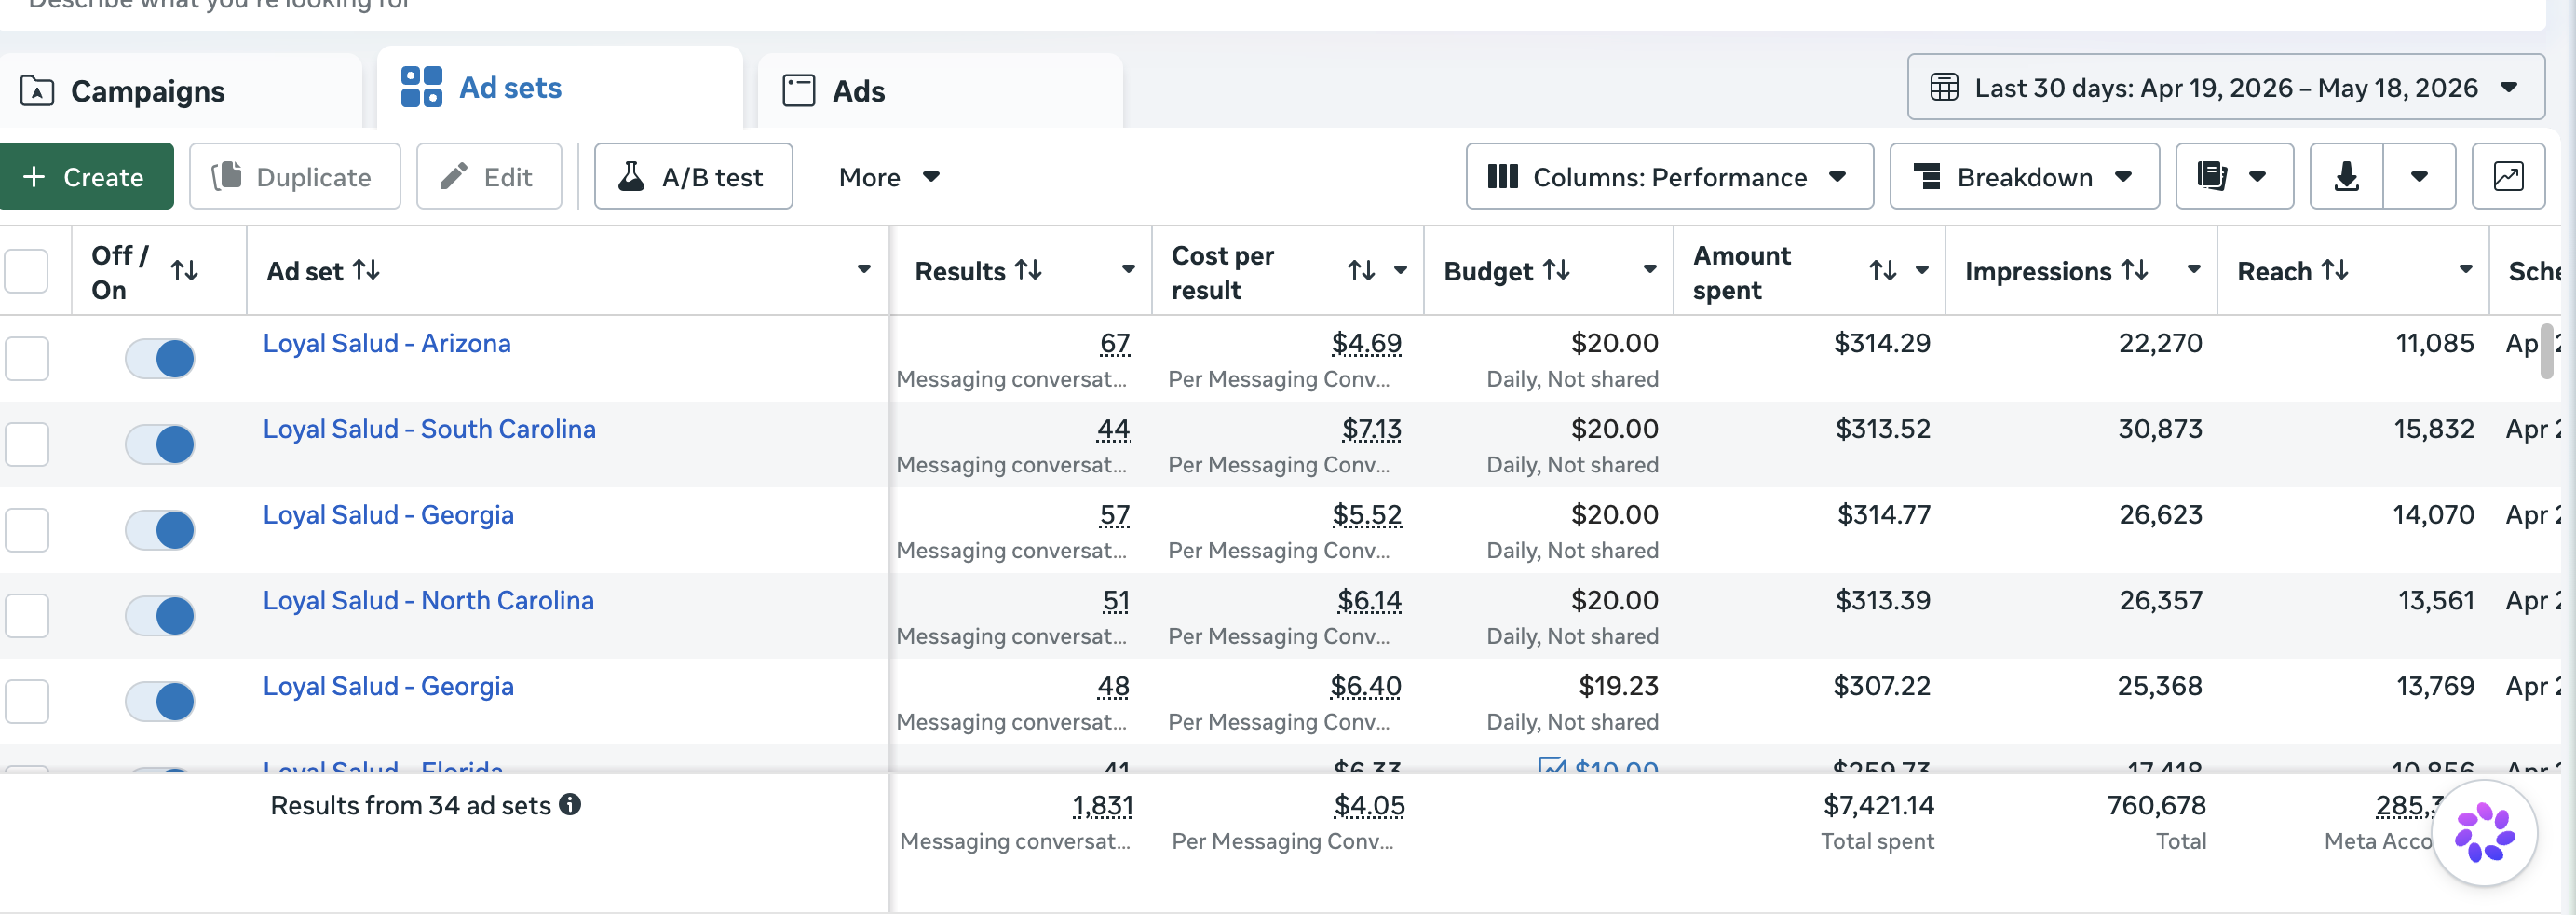Toggle off Loyal Salud - Arizona ad set

(x=160, y=359)
